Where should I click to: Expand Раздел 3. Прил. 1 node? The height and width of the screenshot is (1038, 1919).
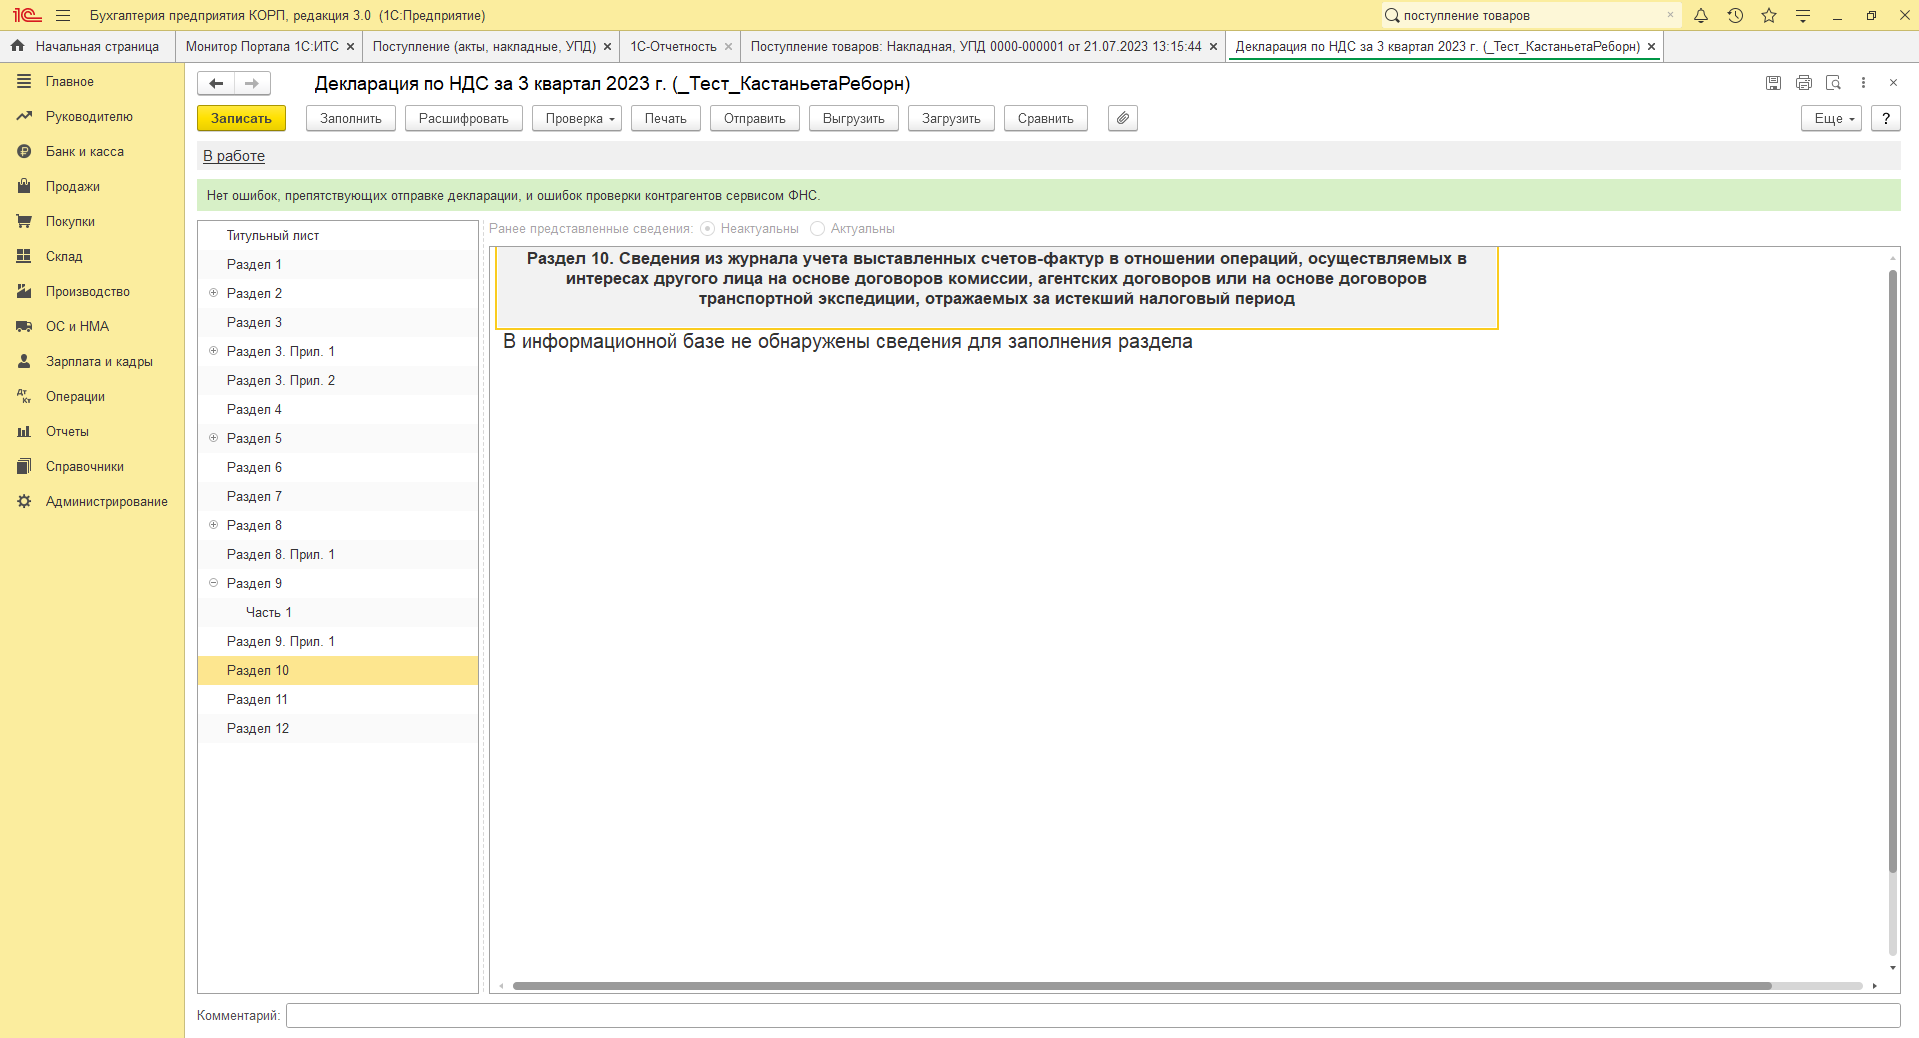[x=213, y=351]
